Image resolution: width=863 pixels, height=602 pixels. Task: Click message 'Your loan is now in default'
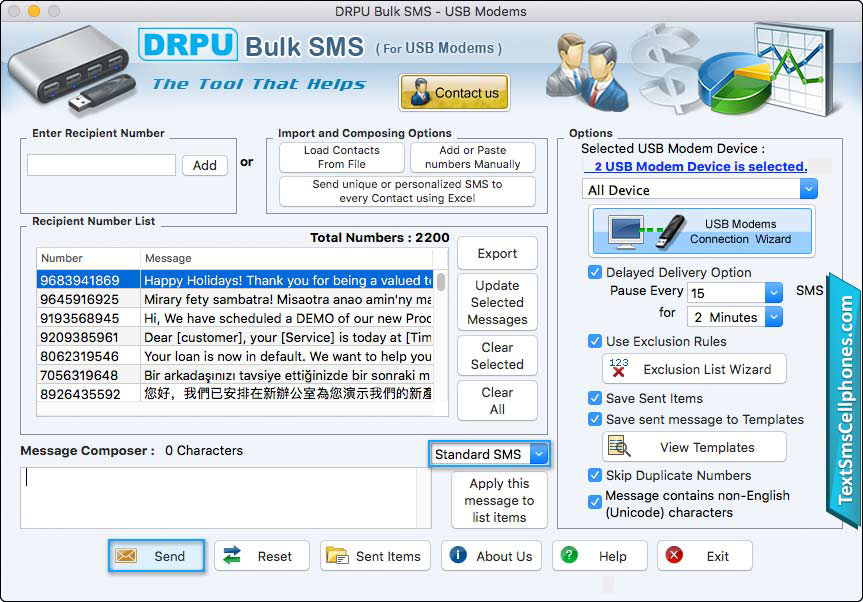point(287,356)
